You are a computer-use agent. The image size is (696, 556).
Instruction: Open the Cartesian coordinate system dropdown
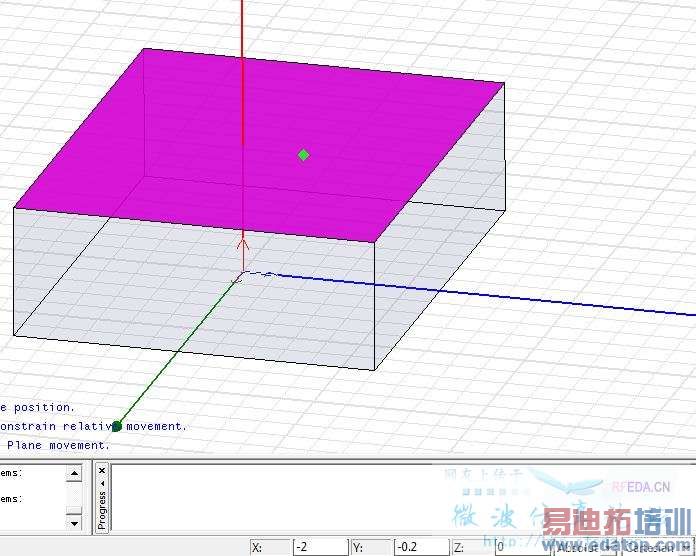[x=658, y=548]
